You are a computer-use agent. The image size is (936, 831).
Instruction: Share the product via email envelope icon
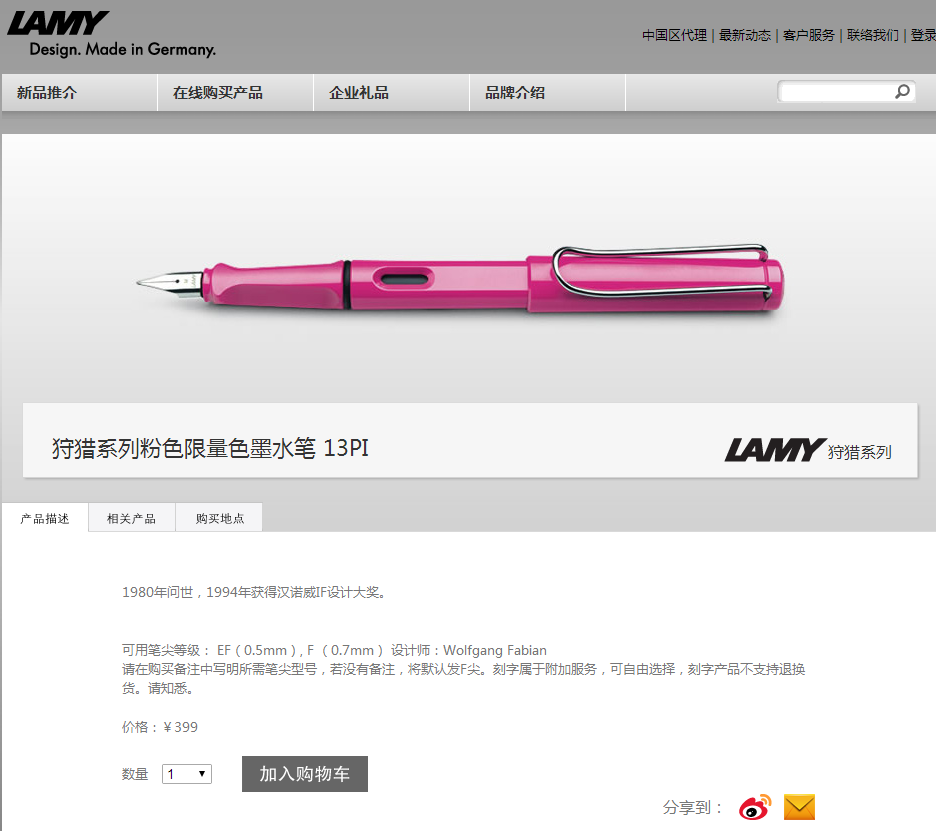(799, 807)
